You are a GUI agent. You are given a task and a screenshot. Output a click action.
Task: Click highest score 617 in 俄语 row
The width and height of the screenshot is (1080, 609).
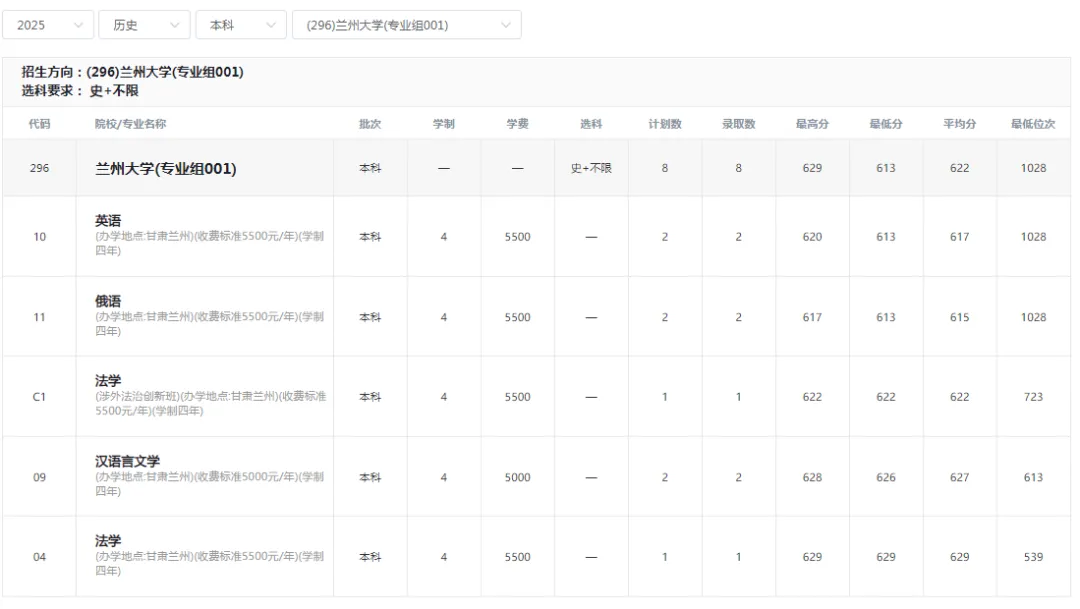[x=812, y=318]
